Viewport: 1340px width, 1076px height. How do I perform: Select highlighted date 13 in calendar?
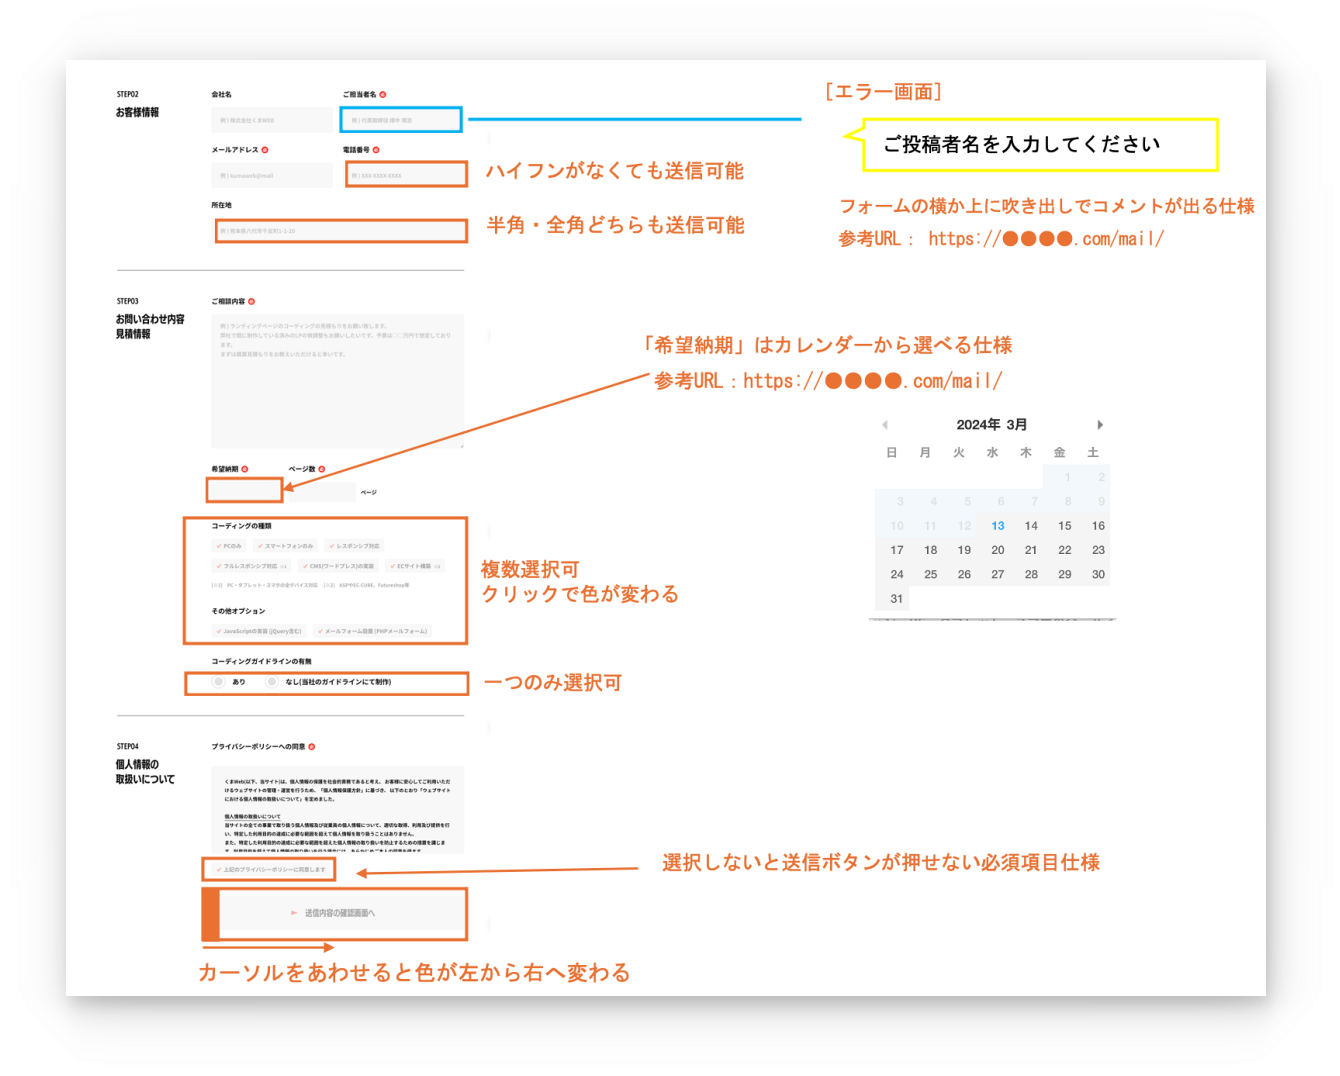pos(997,526)
